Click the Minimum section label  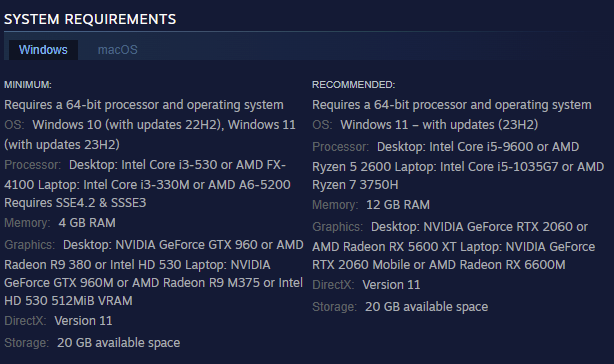point(28,85)
